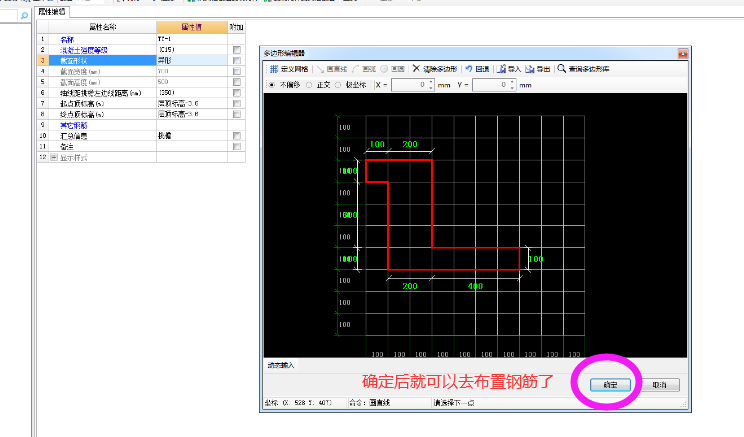Select the 画圆 circle drawing tool
The image size is (744, 437).
pos(392,69)
